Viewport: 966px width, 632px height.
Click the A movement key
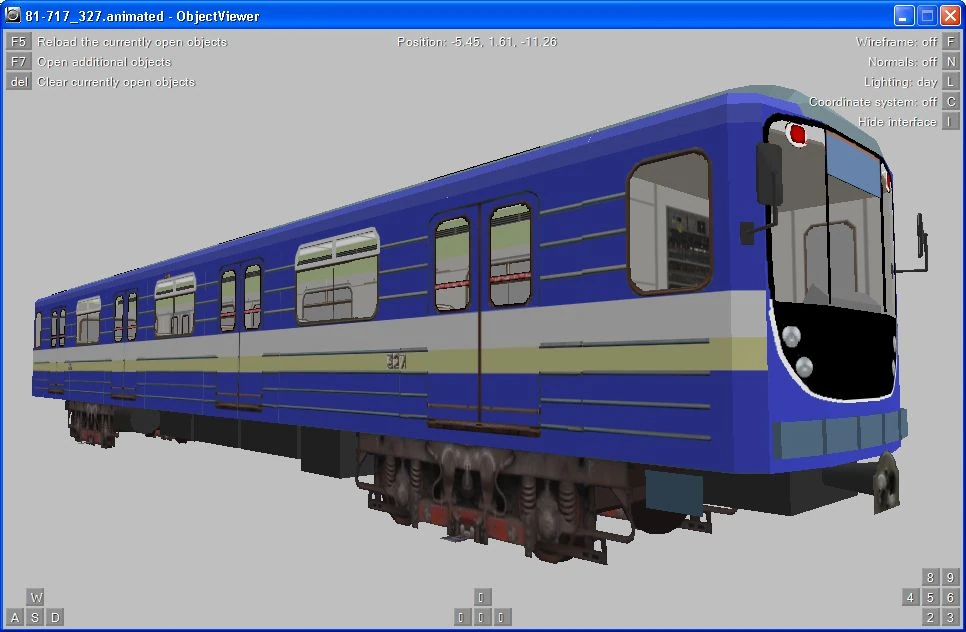click(x=15, y=617)
